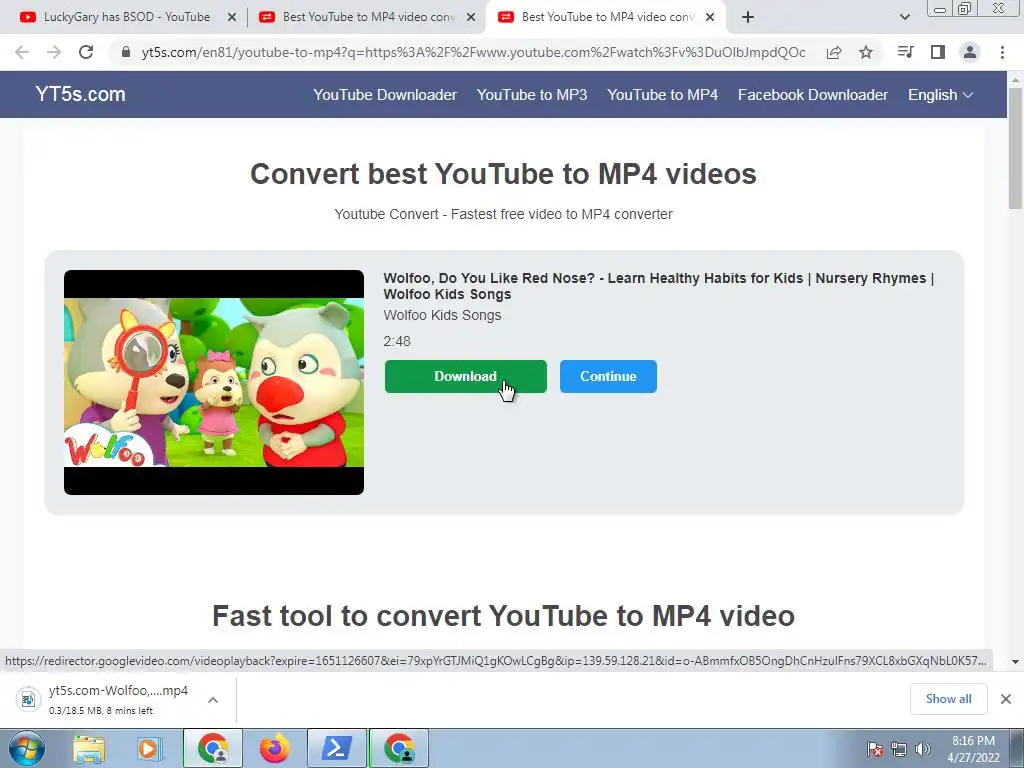The width and height of the screenshot is (1024, 768).
Task: Click the mp4 file icon in downloads bar
Action: [28, 699]
